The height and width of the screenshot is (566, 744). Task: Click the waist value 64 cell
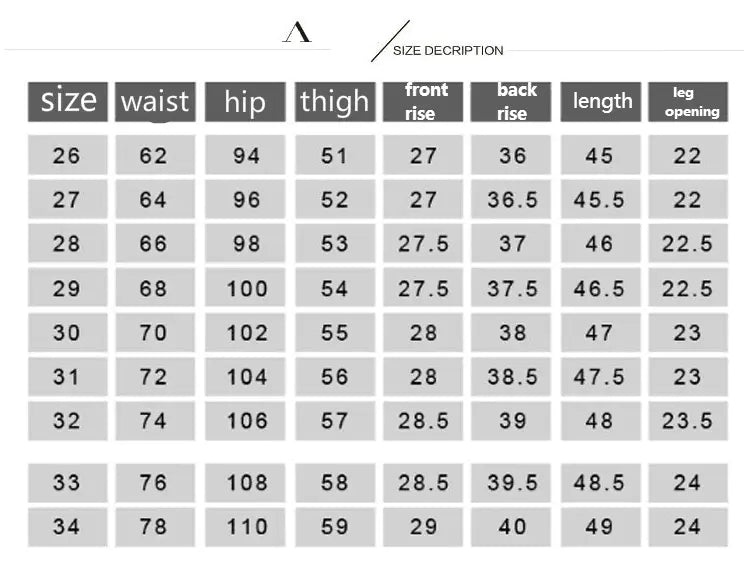coord(154,200)
